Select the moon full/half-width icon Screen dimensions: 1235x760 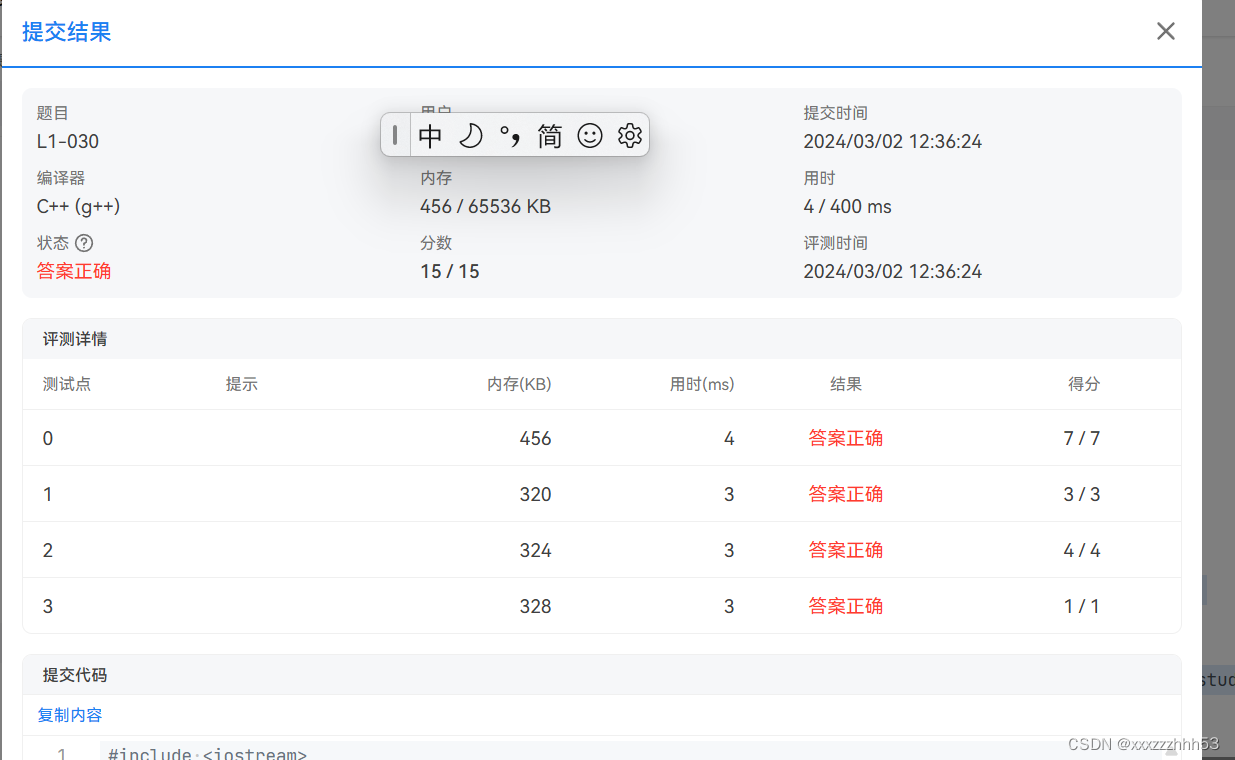click(x=471, y=135)
